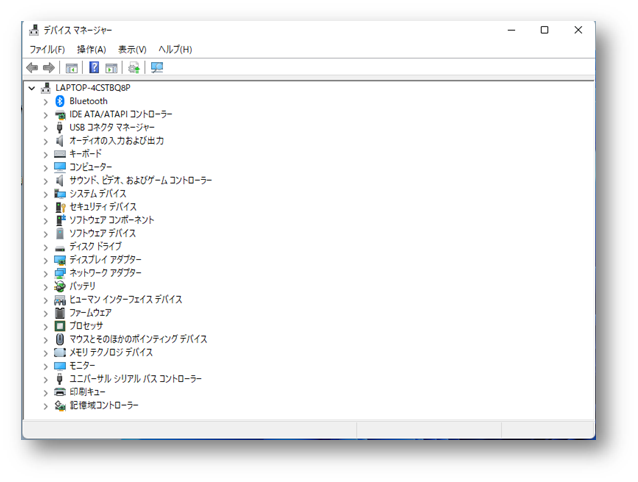Open the 表示(V) menu
The width and height of the screenshot is (638, 482).
132,49
